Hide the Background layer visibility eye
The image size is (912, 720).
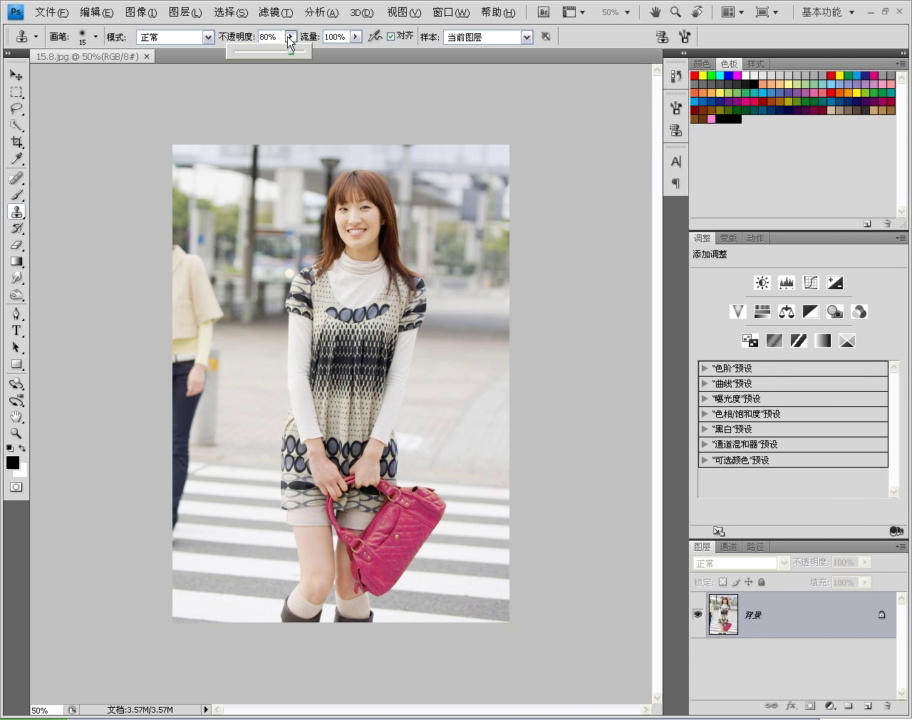click(x=697, y=614)
